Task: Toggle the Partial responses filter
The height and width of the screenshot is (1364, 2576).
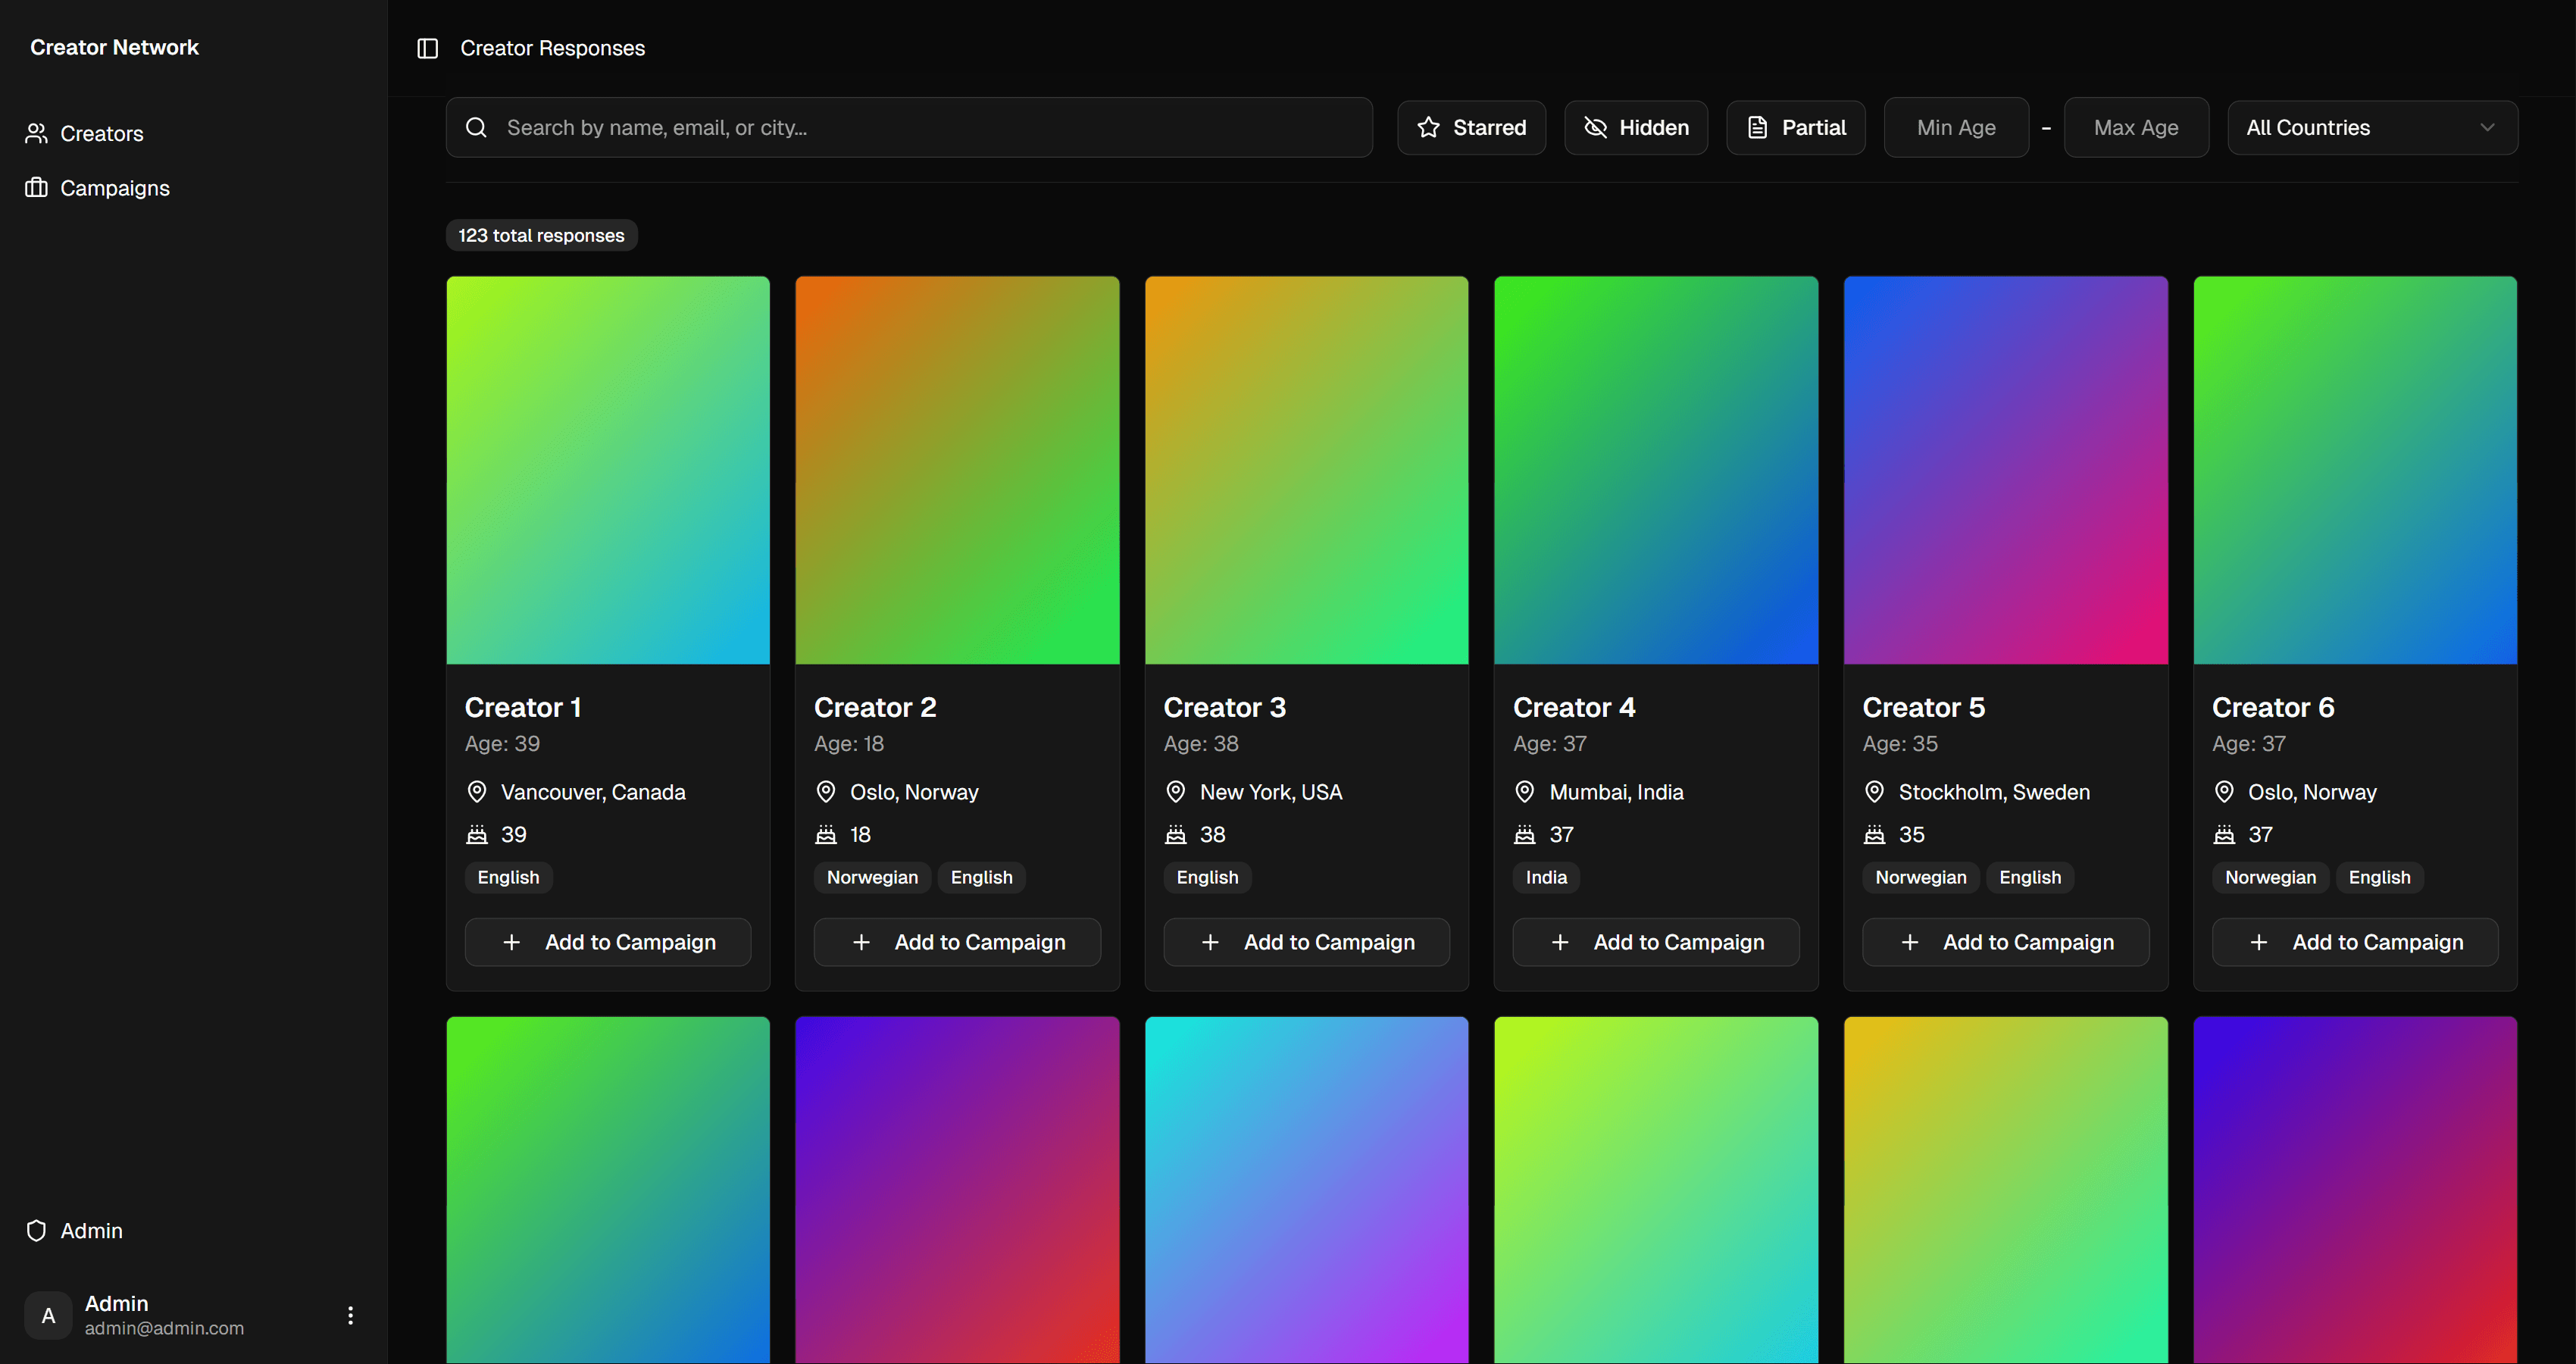Action: 1795,127
